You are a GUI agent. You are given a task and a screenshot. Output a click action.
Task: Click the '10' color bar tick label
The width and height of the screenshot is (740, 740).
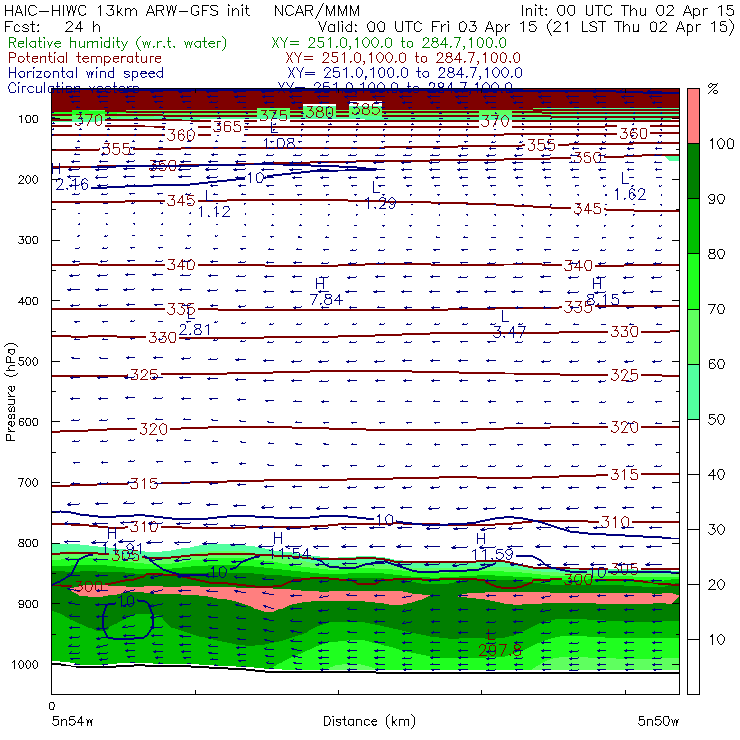point(716,639)
